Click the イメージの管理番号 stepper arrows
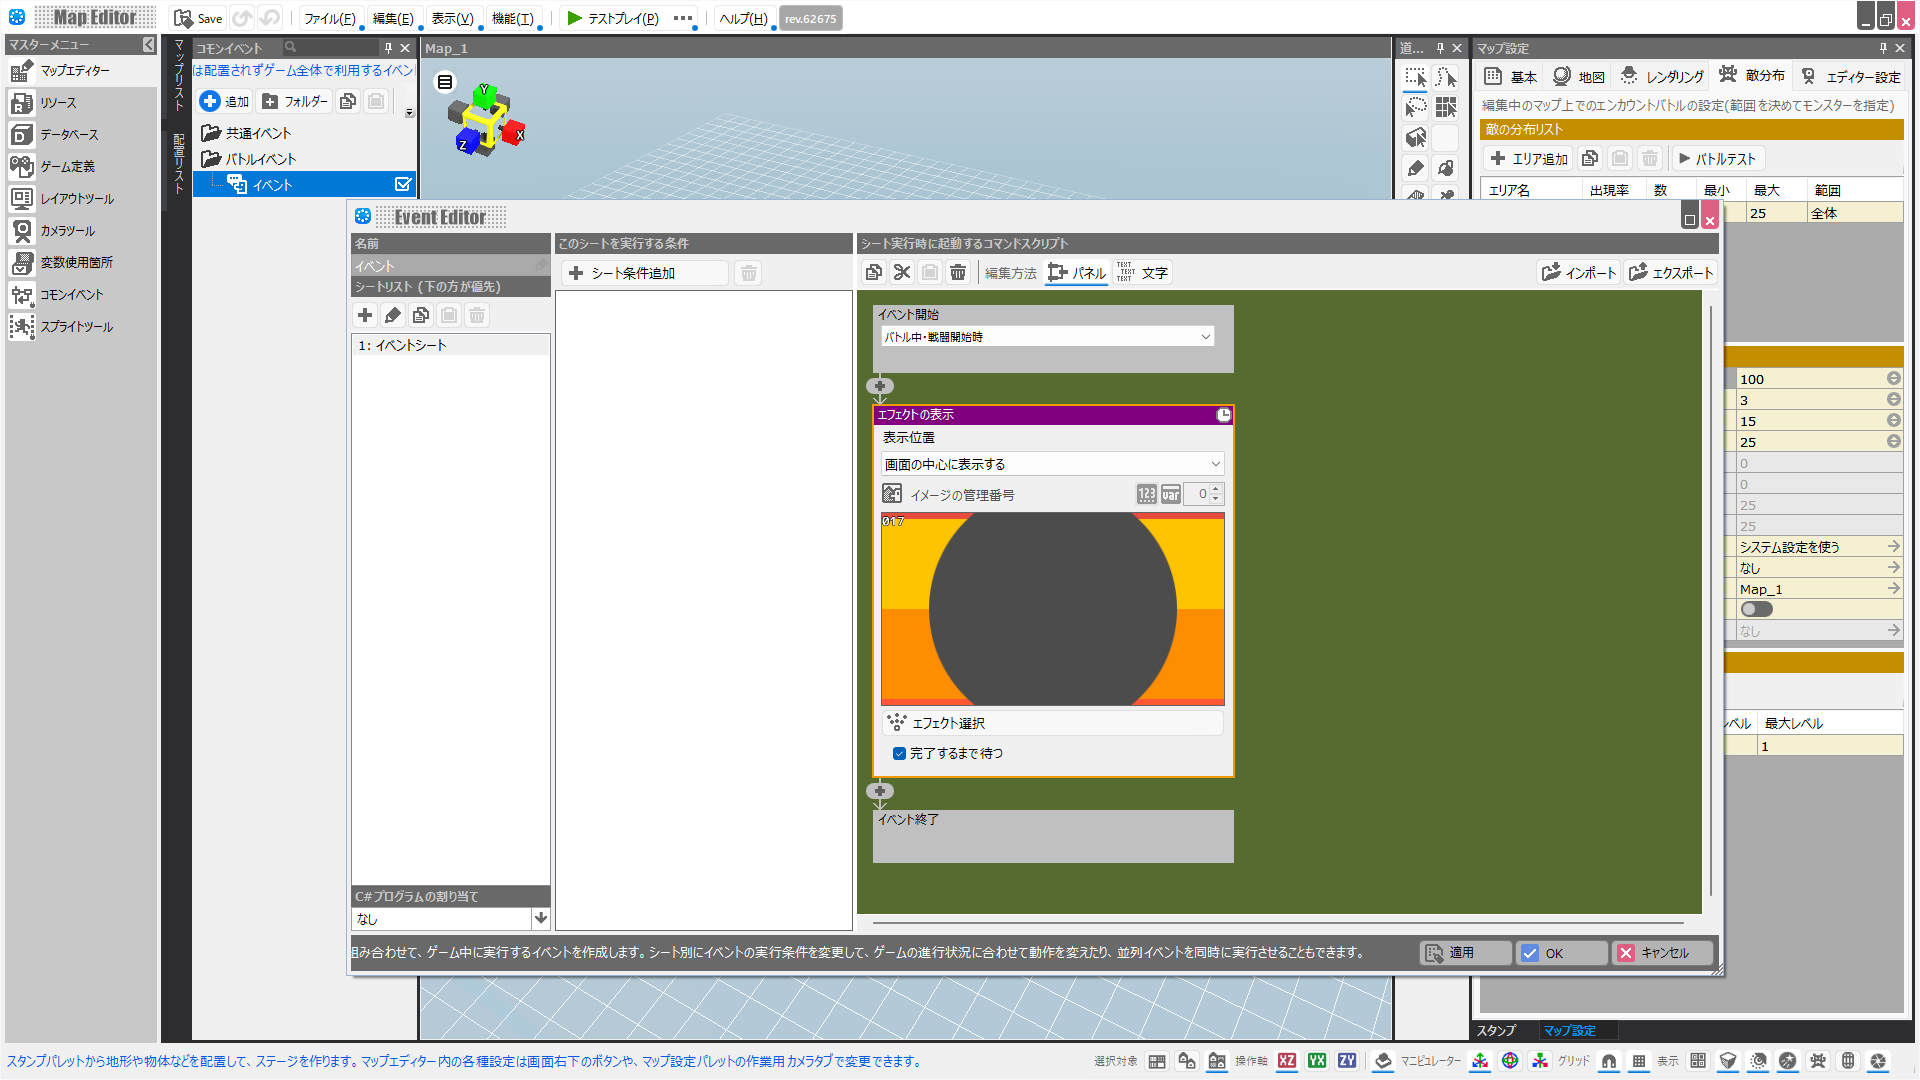1920x1080 pixels. point(1216,494)
